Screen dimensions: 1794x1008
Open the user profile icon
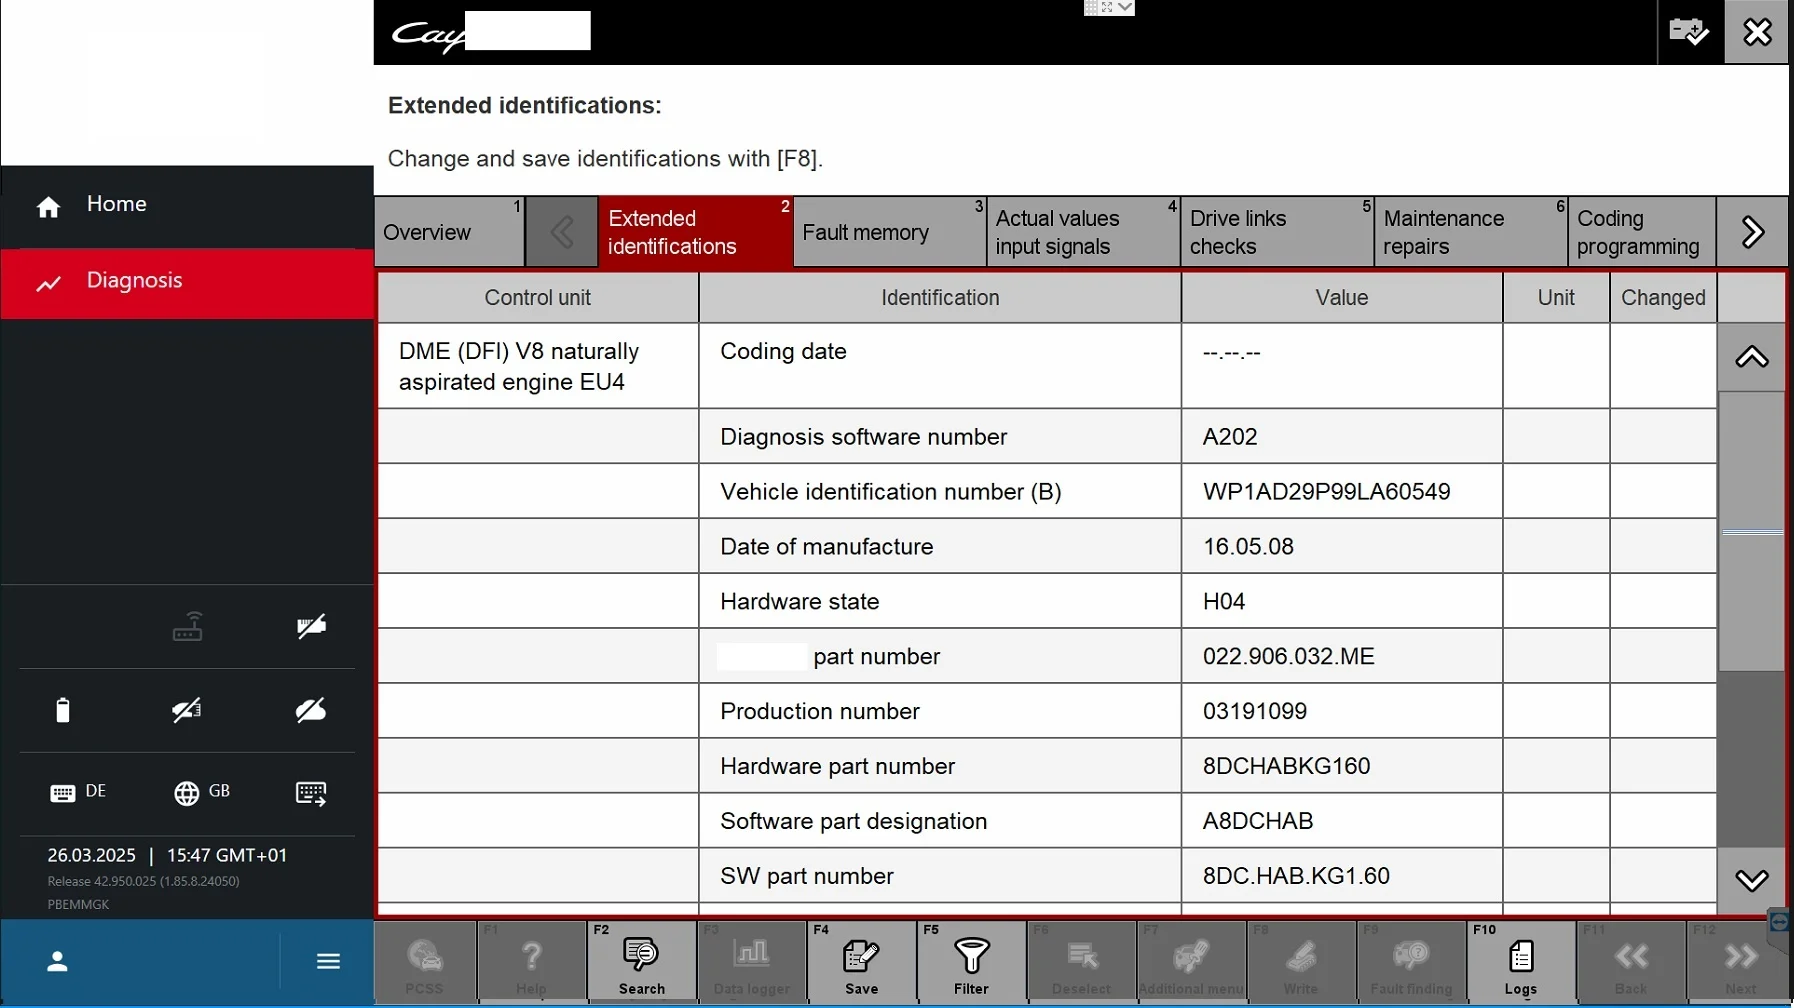pos(57,962)
